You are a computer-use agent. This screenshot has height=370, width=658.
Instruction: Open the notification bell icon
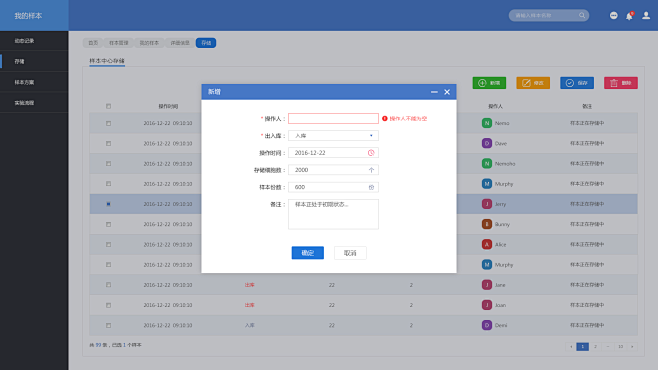tap(629, 16)
